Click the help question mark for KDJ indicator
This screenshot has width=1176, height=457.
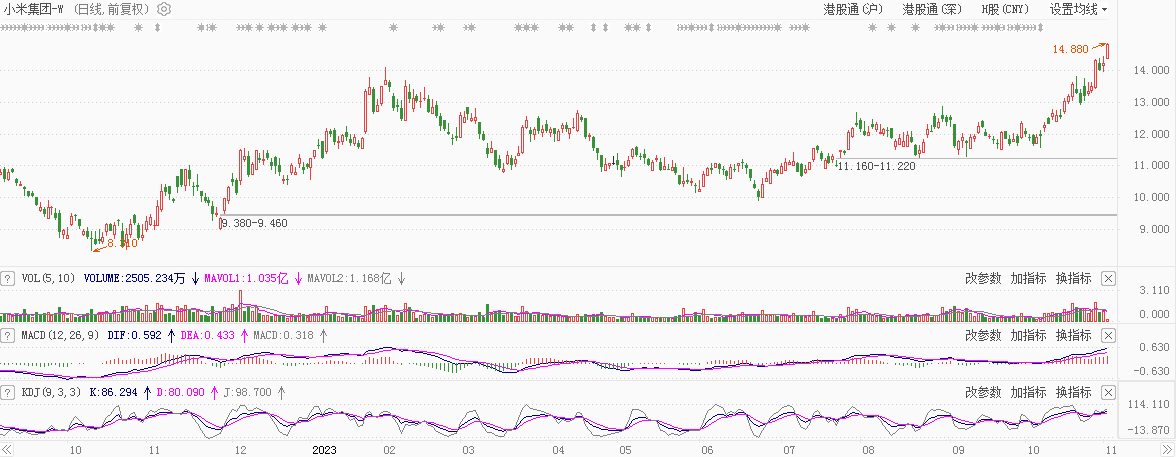(x=8, y=393)
